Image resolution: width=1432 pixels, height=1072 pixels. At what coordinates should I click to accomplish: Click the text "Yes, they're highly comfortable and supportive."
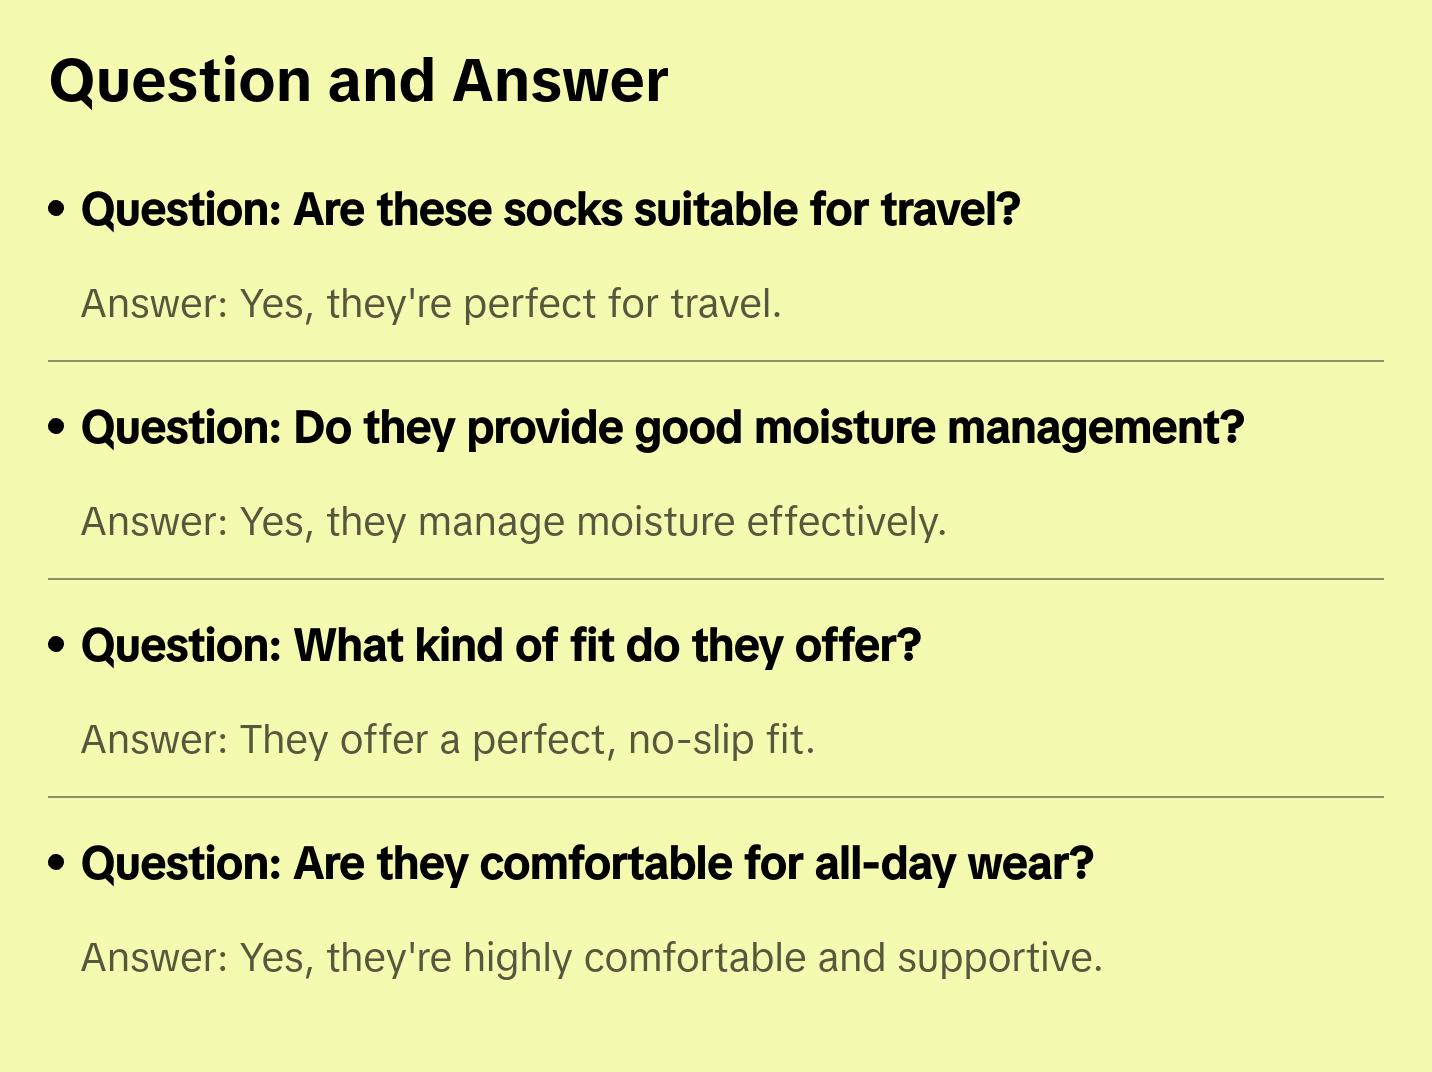tap(671, 958)
